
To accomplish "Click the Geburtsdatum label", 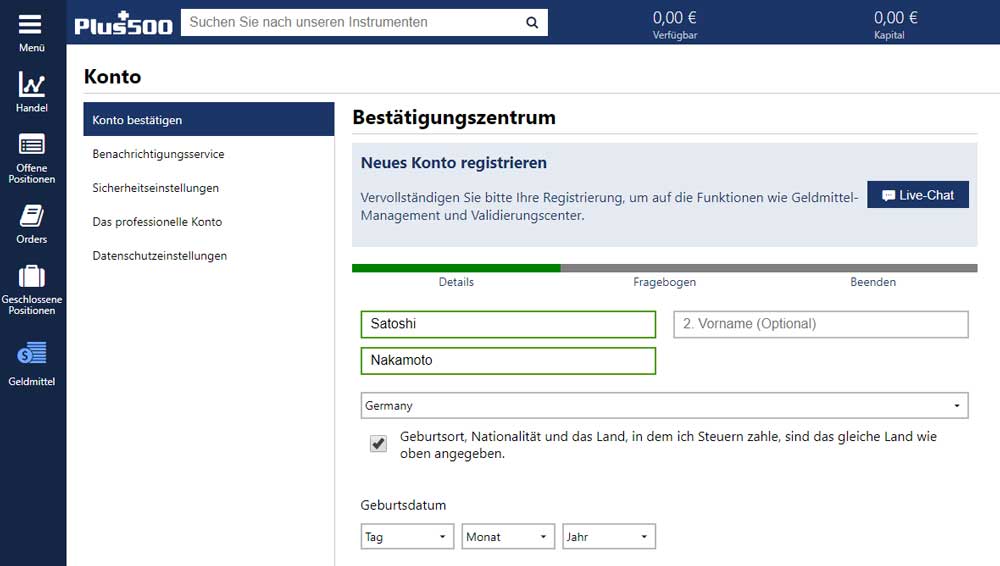I will point(403,505).
